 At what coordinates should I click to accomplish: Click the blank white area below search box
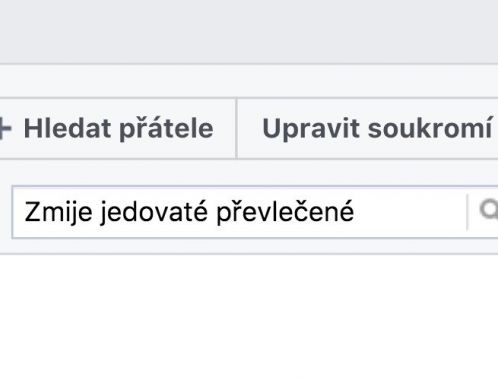pyautogui.click(x=249, y=317)
